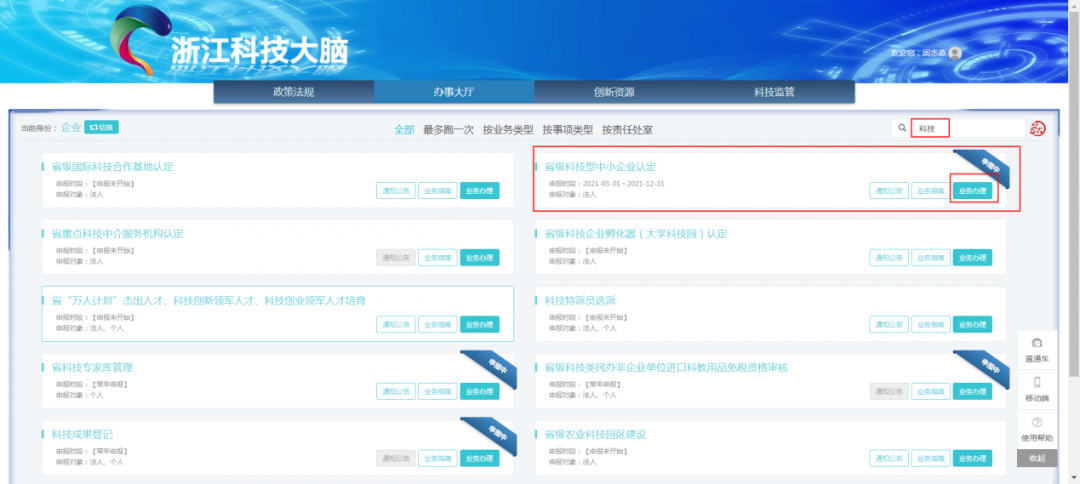
Task: Open 直通车 in the right sidebar
Action: coord(1037,350)
